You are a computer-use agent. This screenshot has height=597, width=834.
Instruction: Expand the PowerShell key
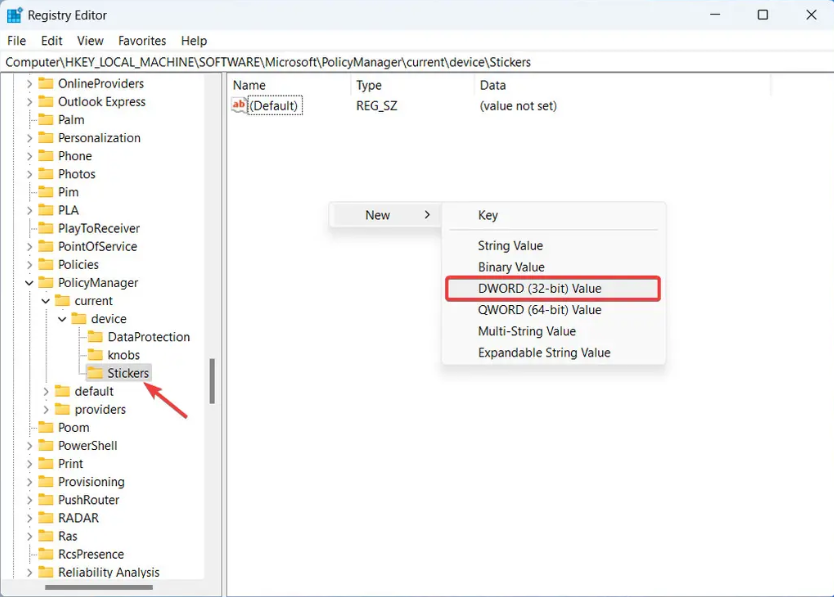click(x=29, y=446)
